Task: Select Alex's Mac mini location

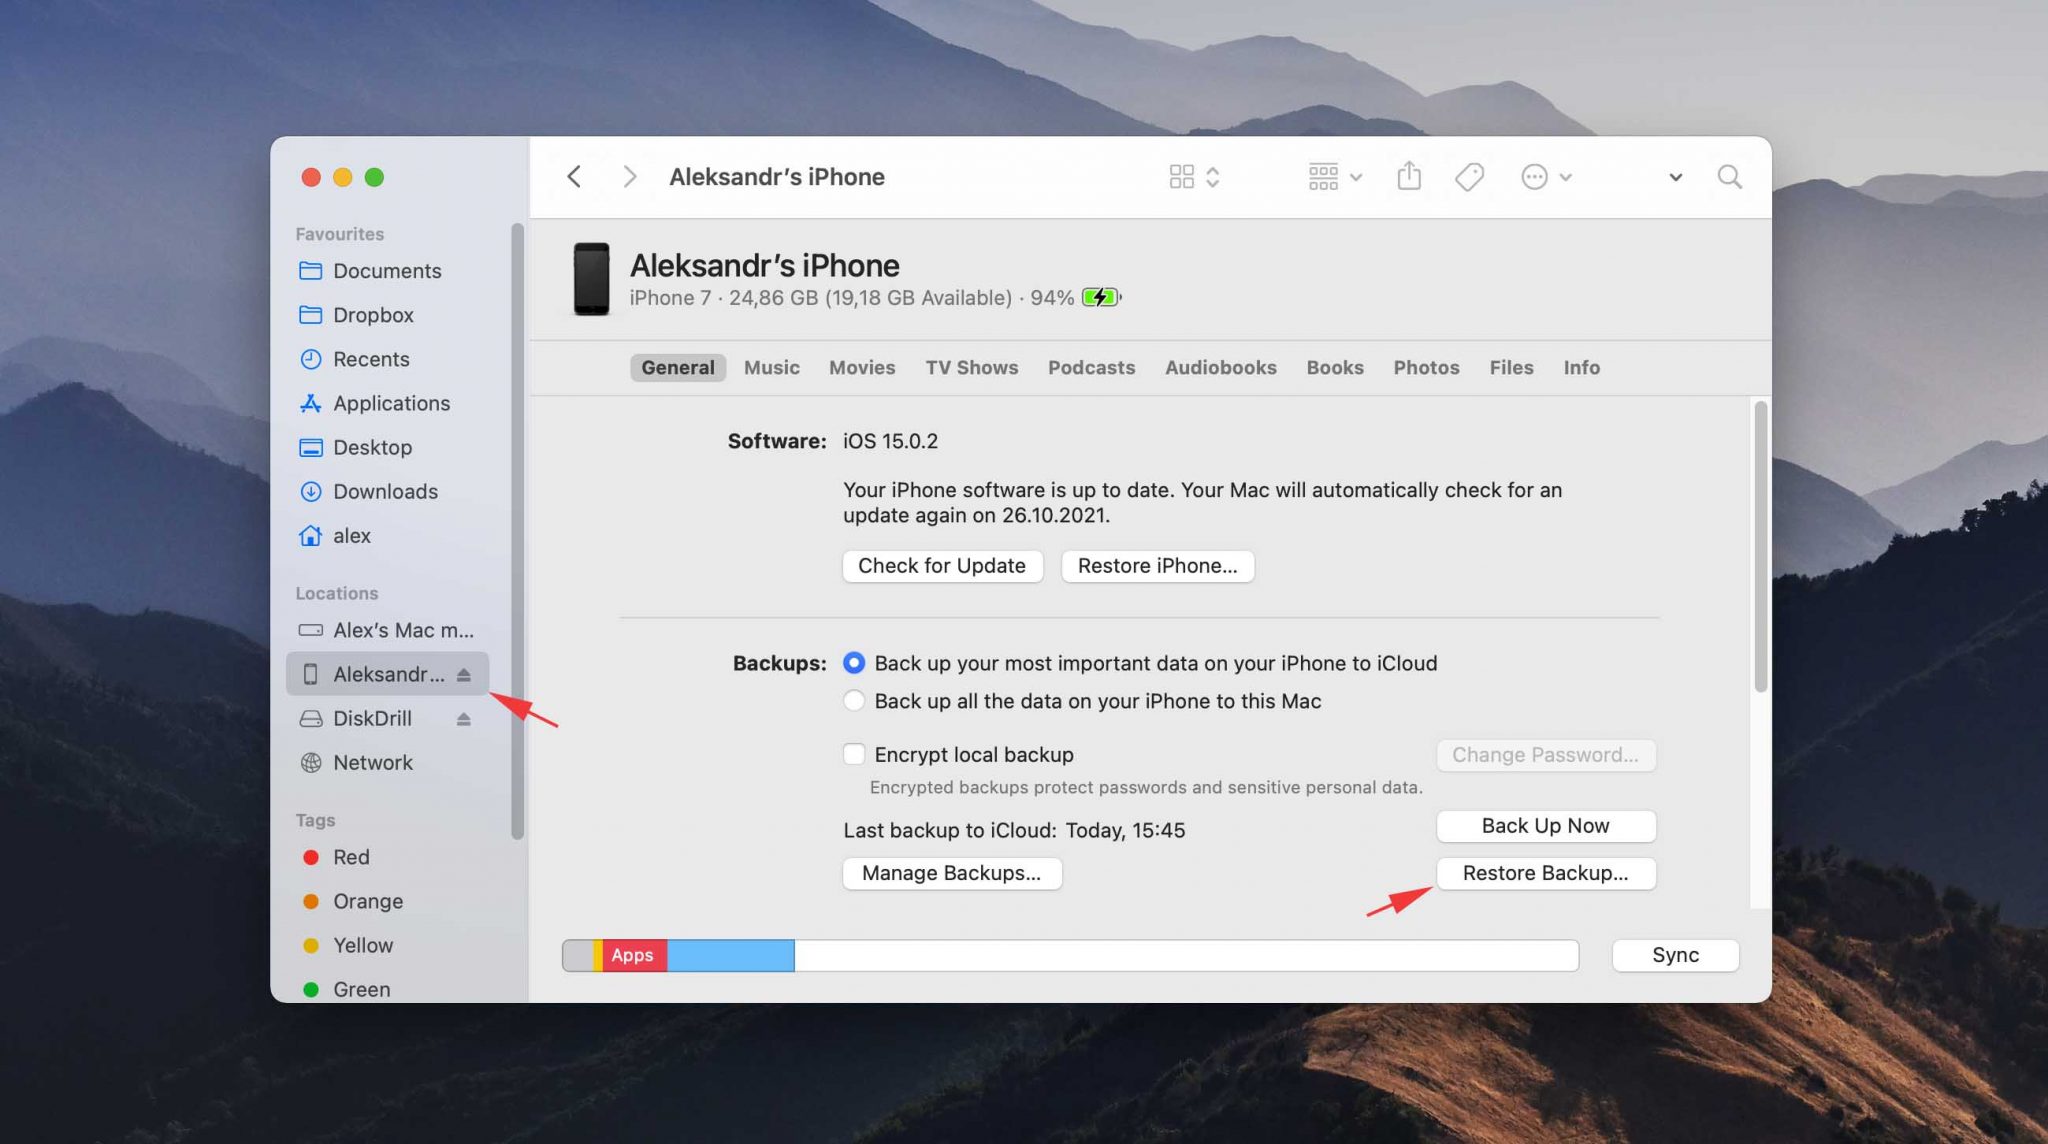Action: 387,630
